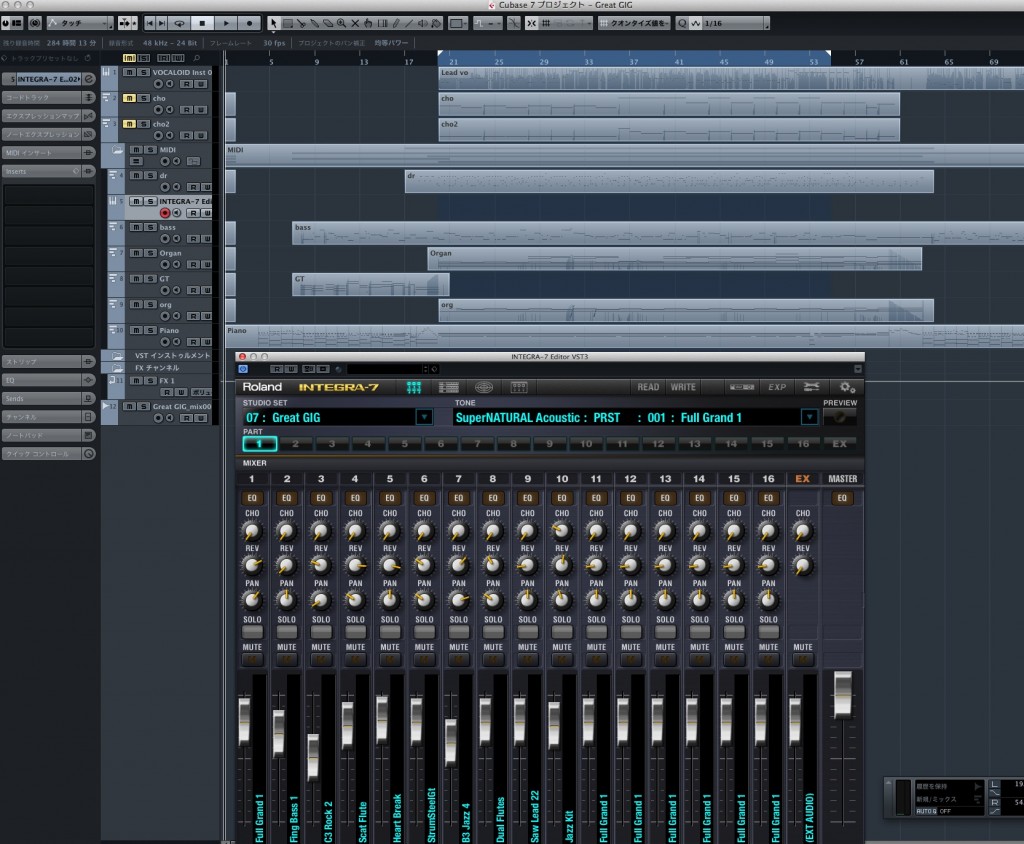Select the Object Selection arrow tool
Image resolution: width=1024 pixels, height=844 pixels.
pyautogui.click(x=274, y=23)
